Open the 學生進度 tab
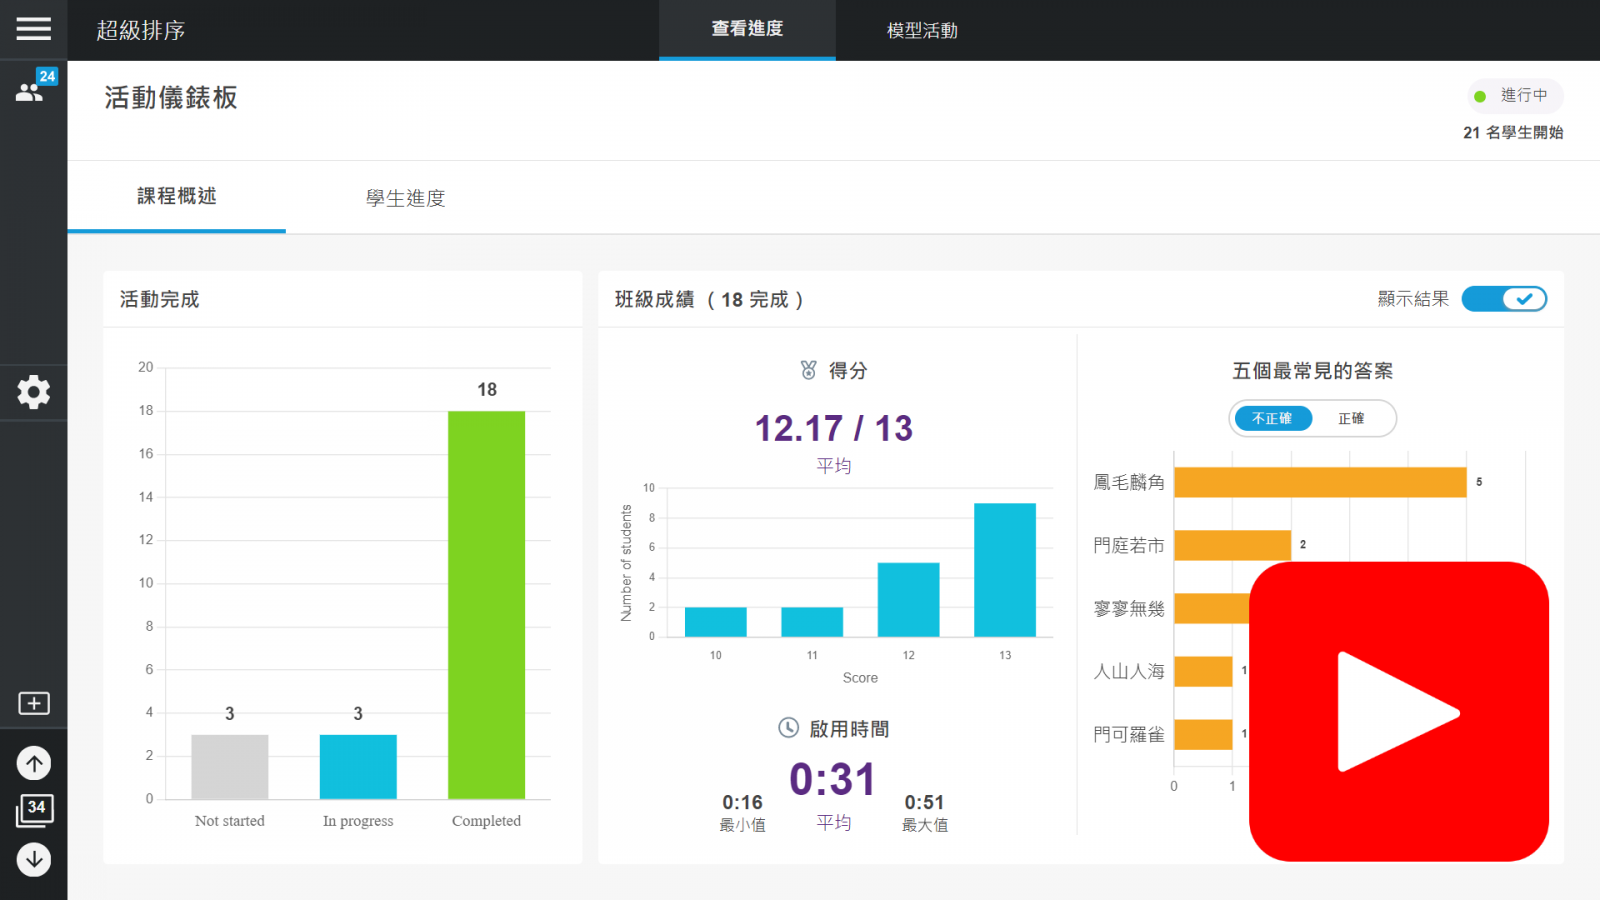 [405, 198]
